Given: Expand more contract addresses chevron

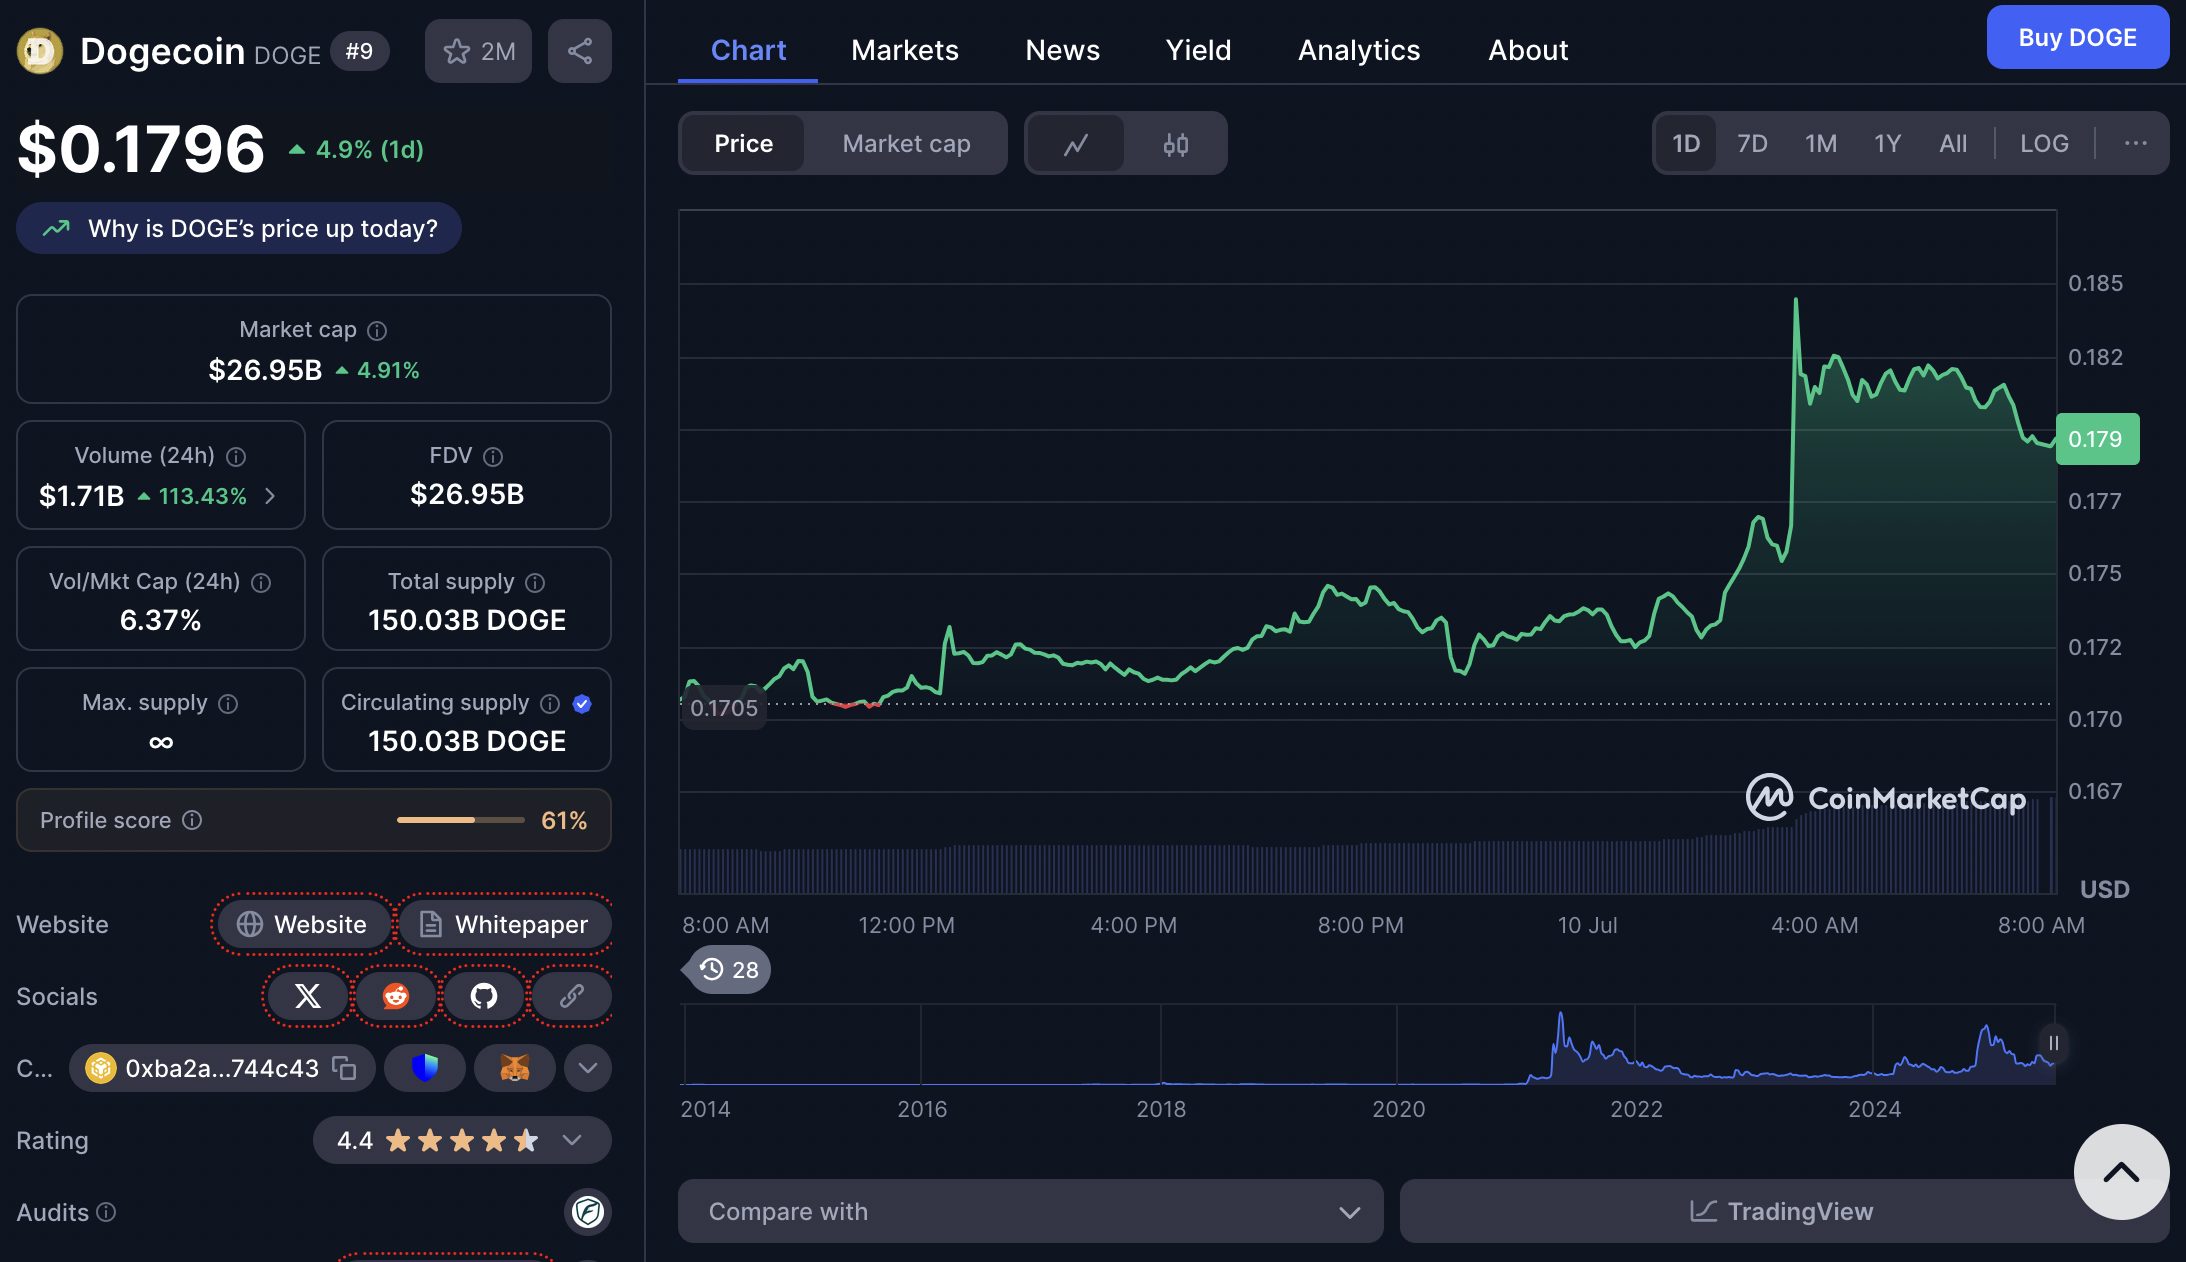Looking at the screenshot, I should pos(588,1068).
